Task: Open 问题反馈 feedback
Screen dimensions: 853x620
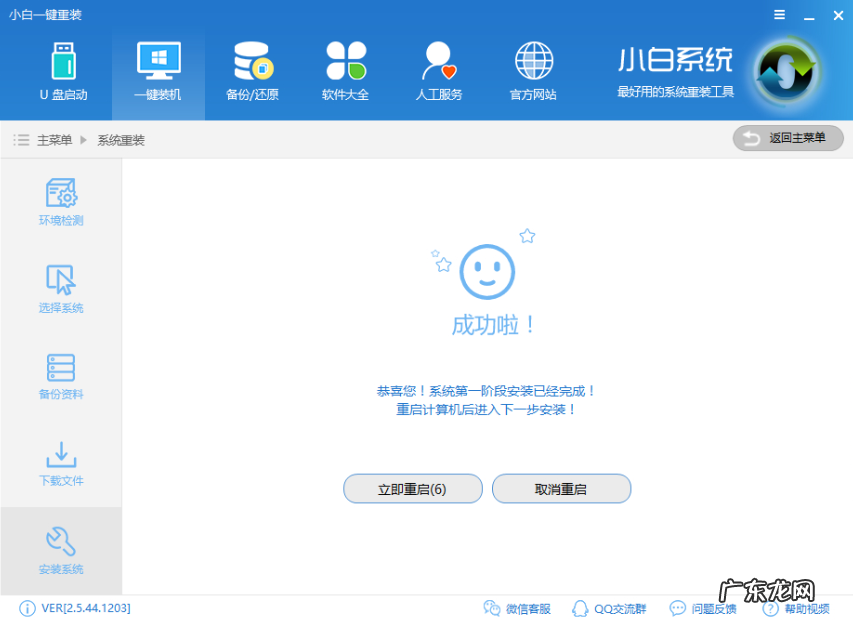Action: coord(703,608)
